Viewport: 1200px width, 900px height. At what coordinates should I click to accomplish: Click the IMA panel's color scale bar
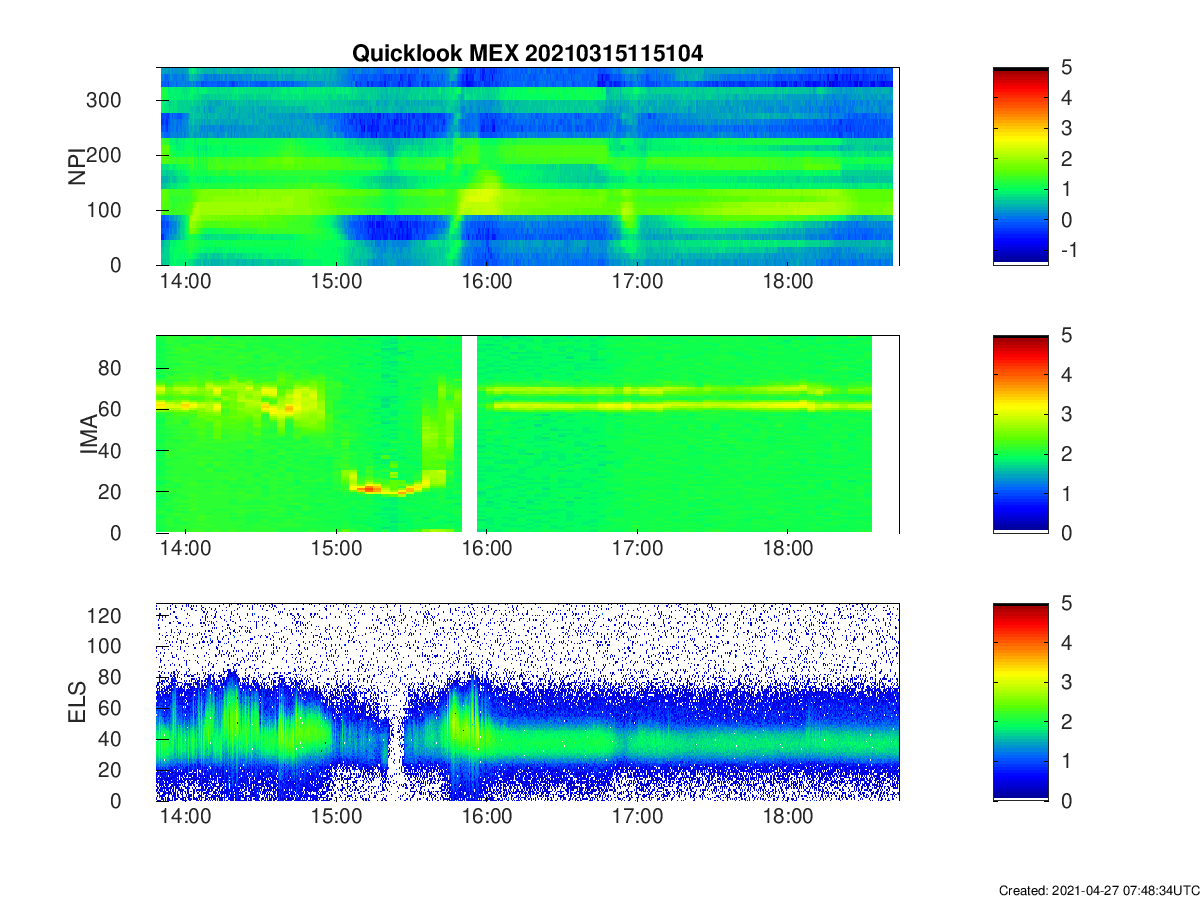tap(1021, 434)
